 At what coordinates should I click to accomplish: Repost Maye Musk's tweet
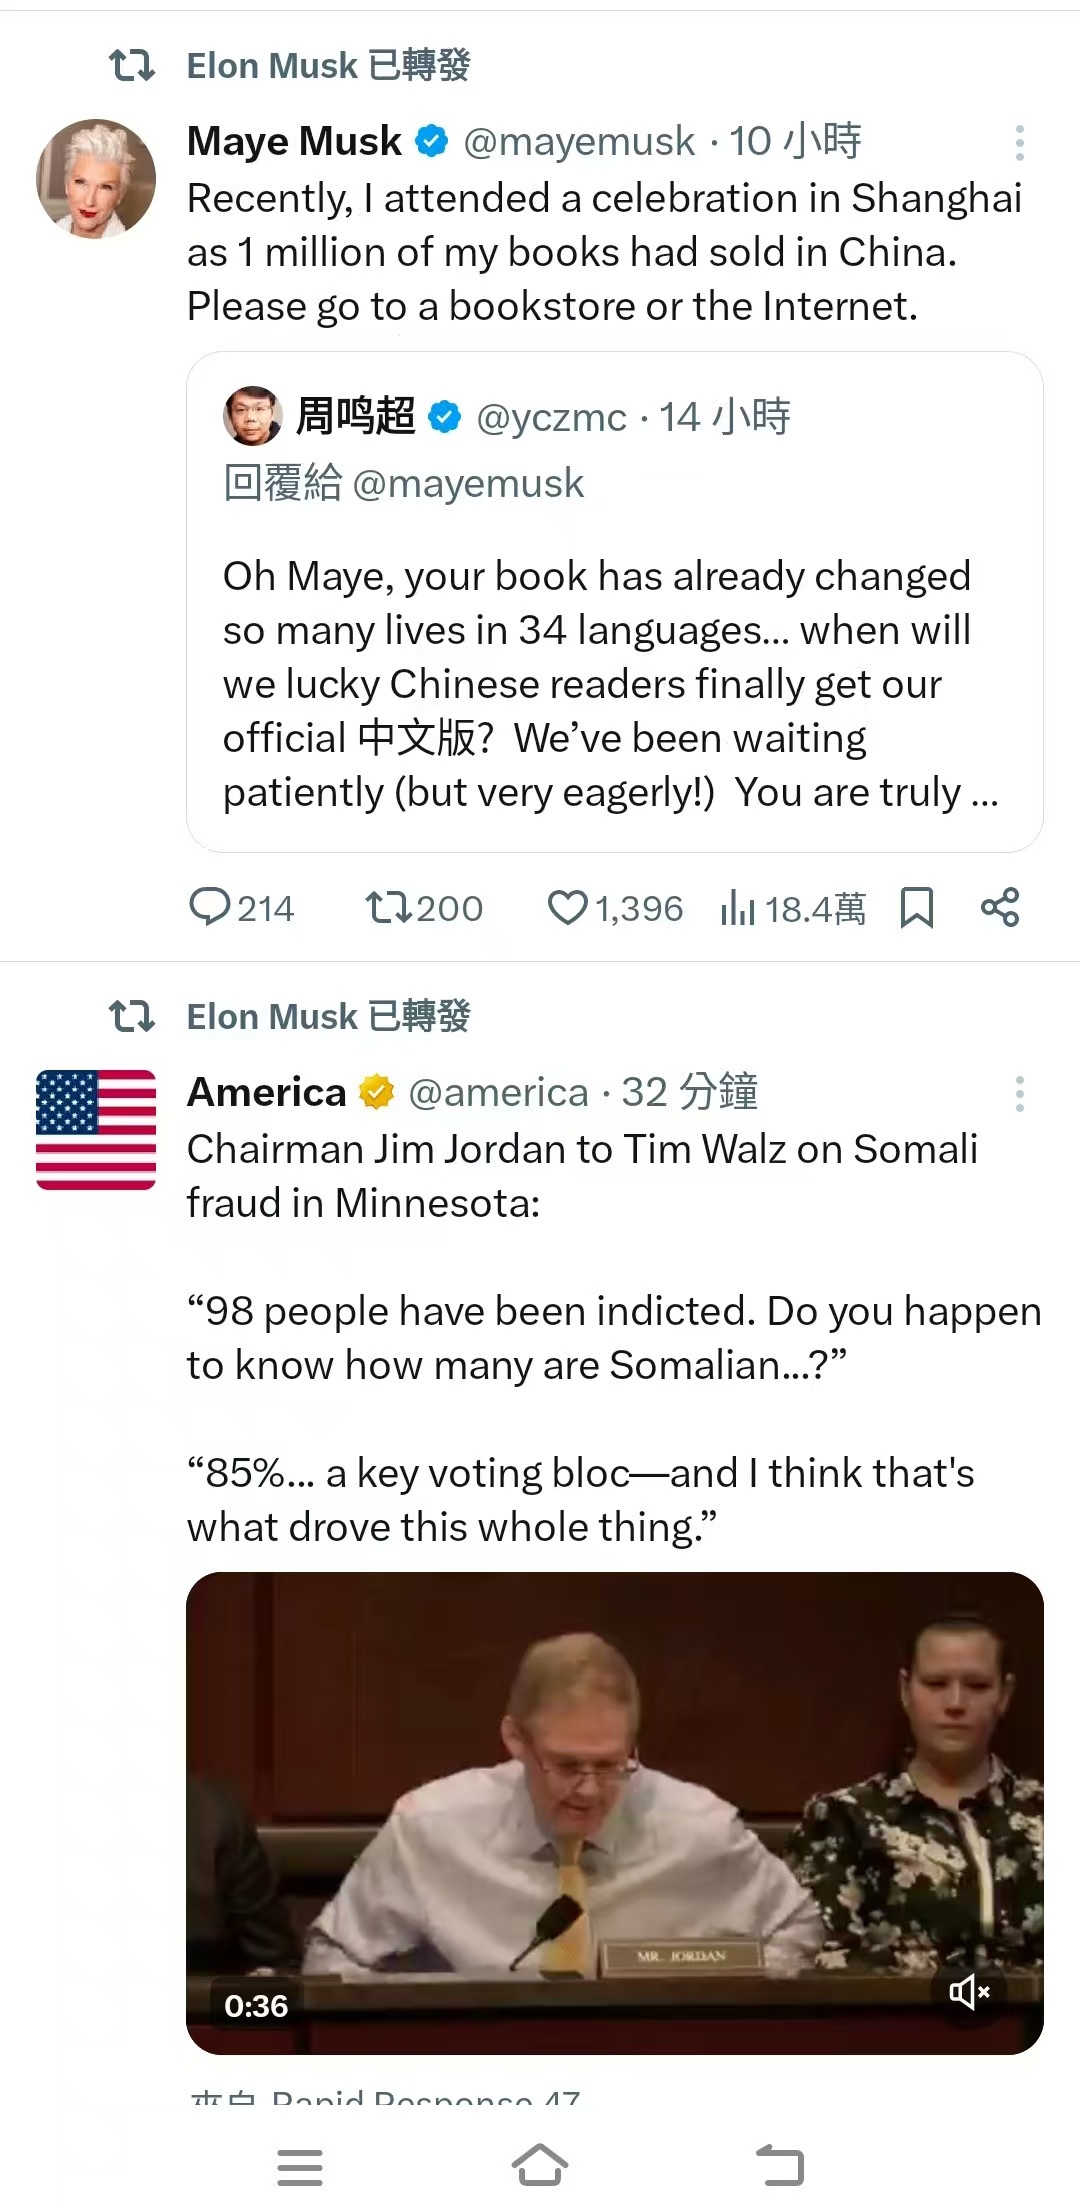387,908
